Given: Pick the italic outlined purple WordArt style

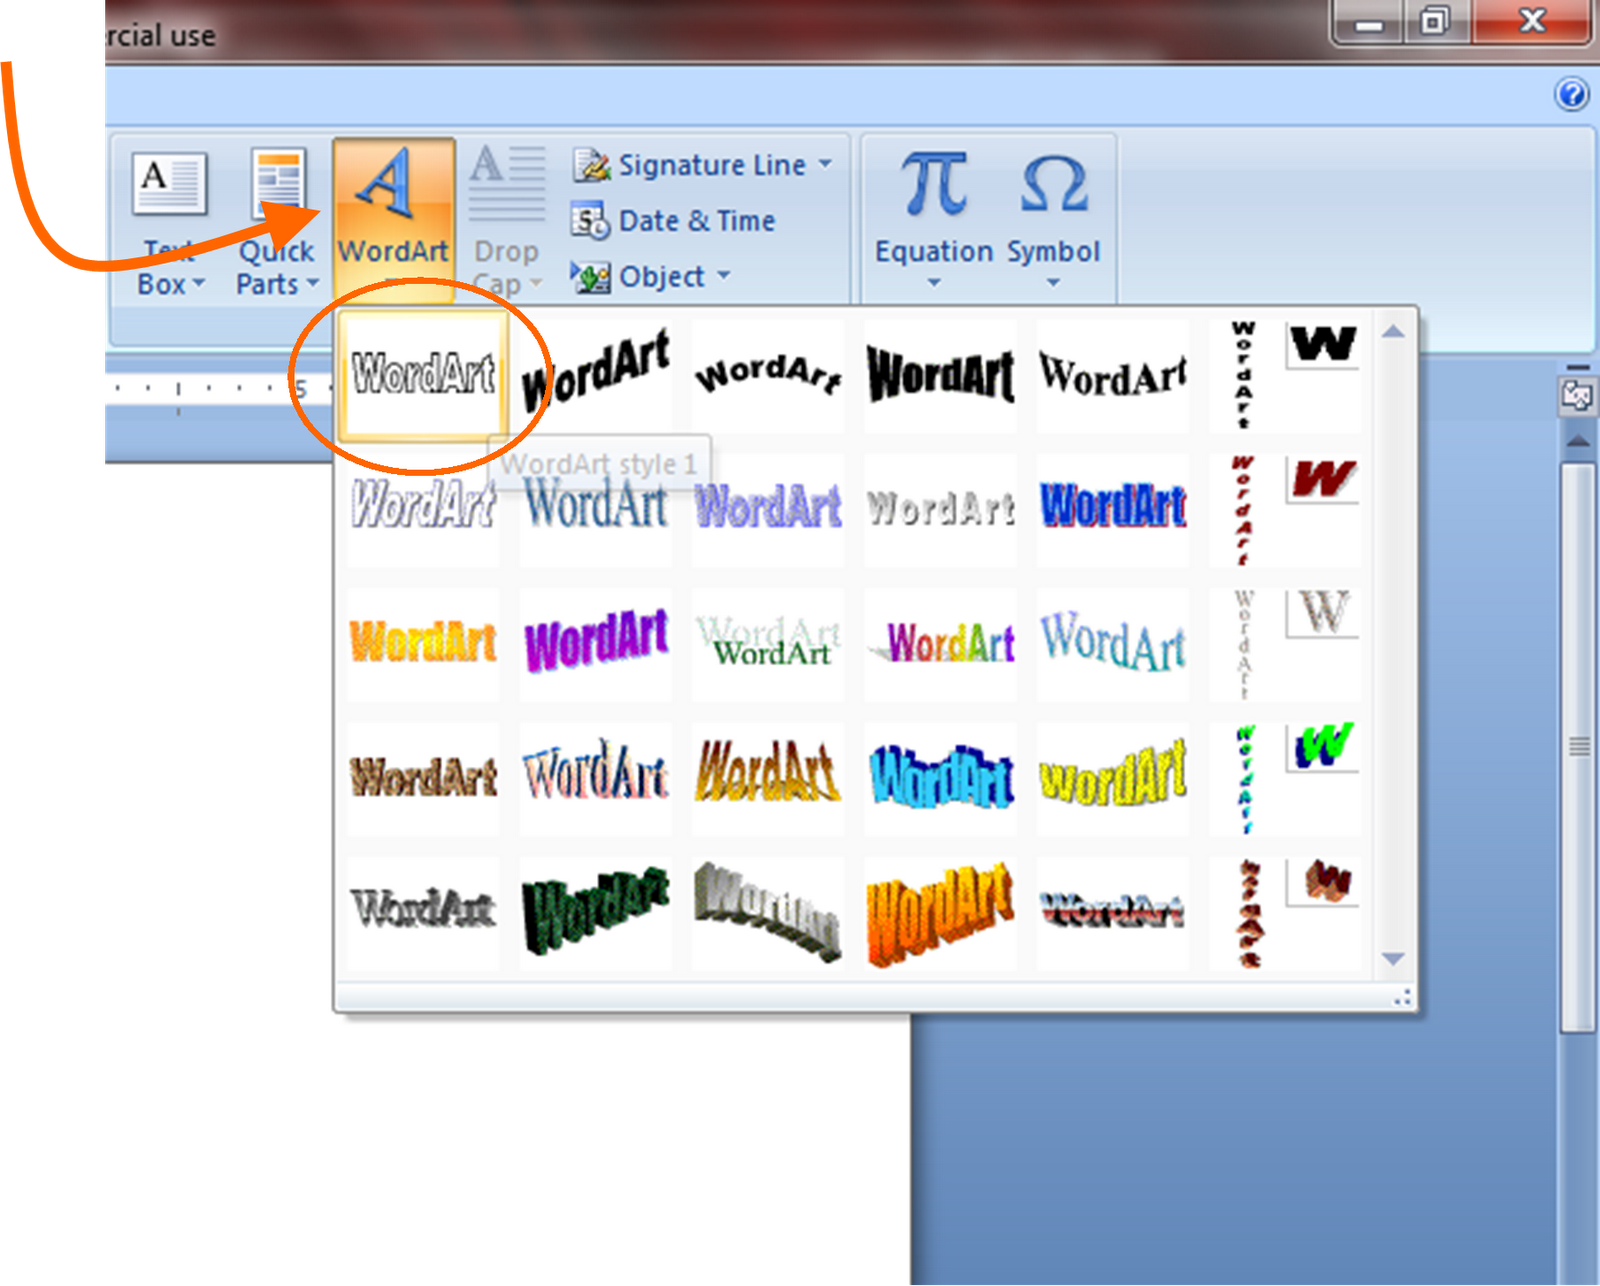Looking at the screenshot, I should tap(423, 509).
